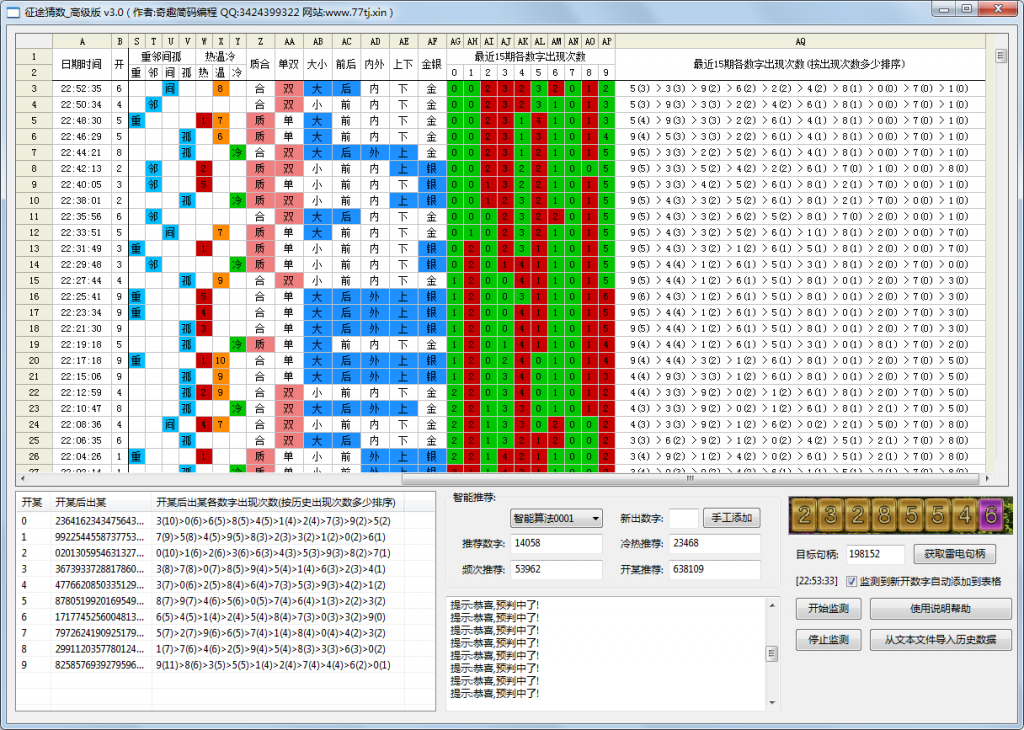Viewport: 1024px width, 730px height.
Task: Click the 最近15期各数字出现次数 header cell
Action: [530, 56]
